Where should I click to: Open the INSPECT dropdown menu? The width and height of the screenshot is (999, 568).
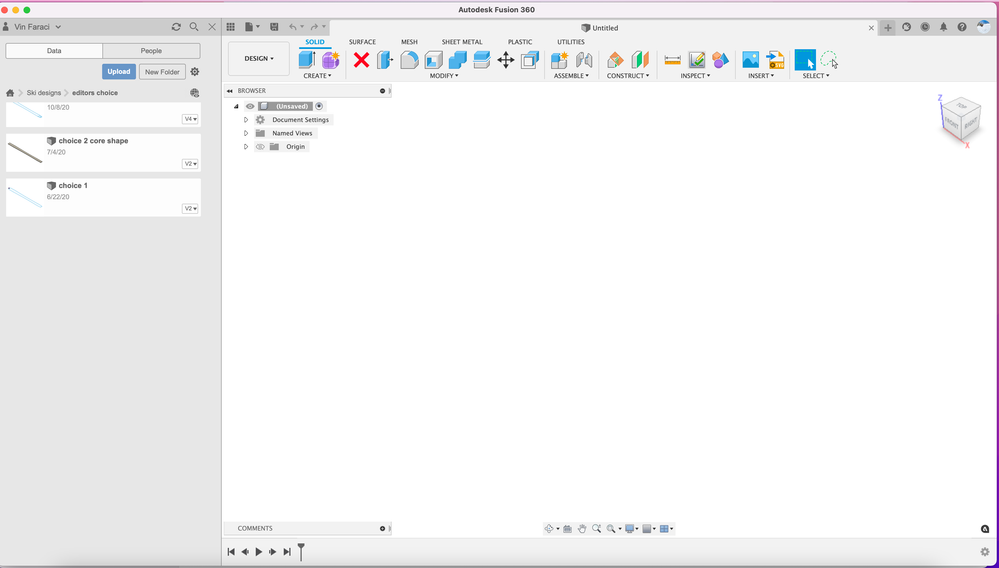695,76
